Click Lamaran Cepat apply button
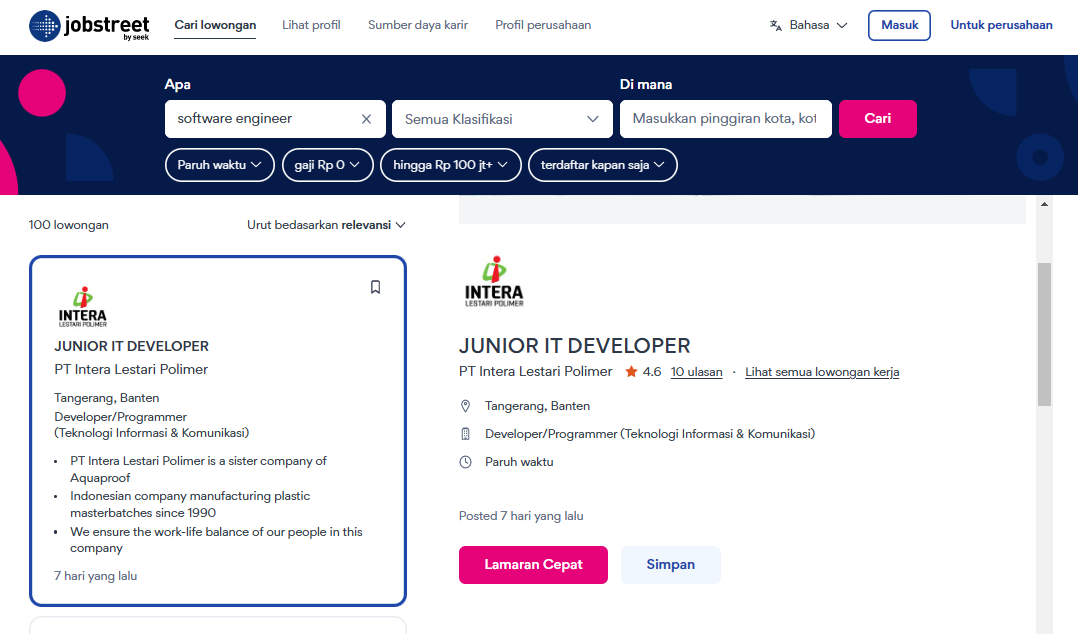 pos(534,565)
